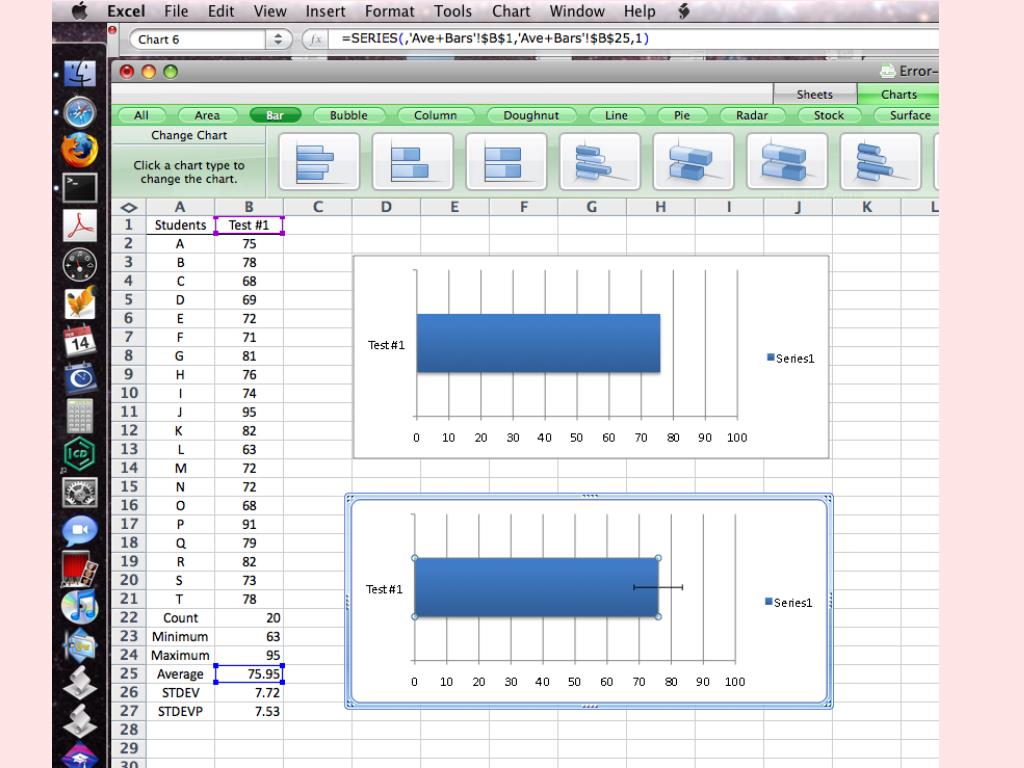Open Finder from the dock

pos(80,73)
